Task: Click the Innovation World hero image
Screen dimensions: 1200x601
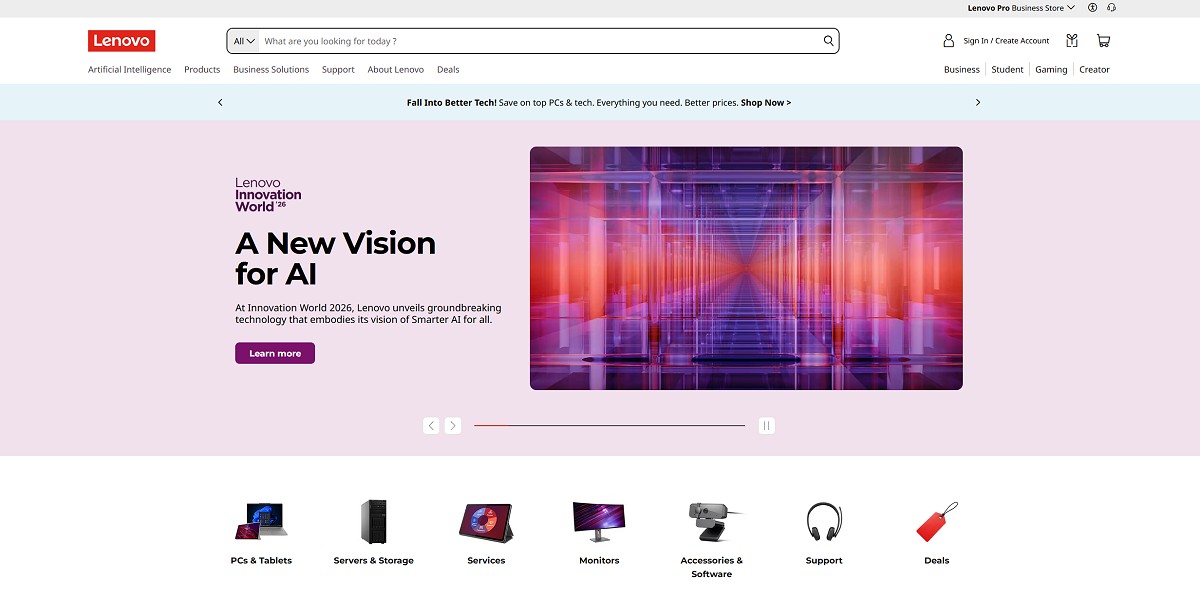Action: [746, 268]
